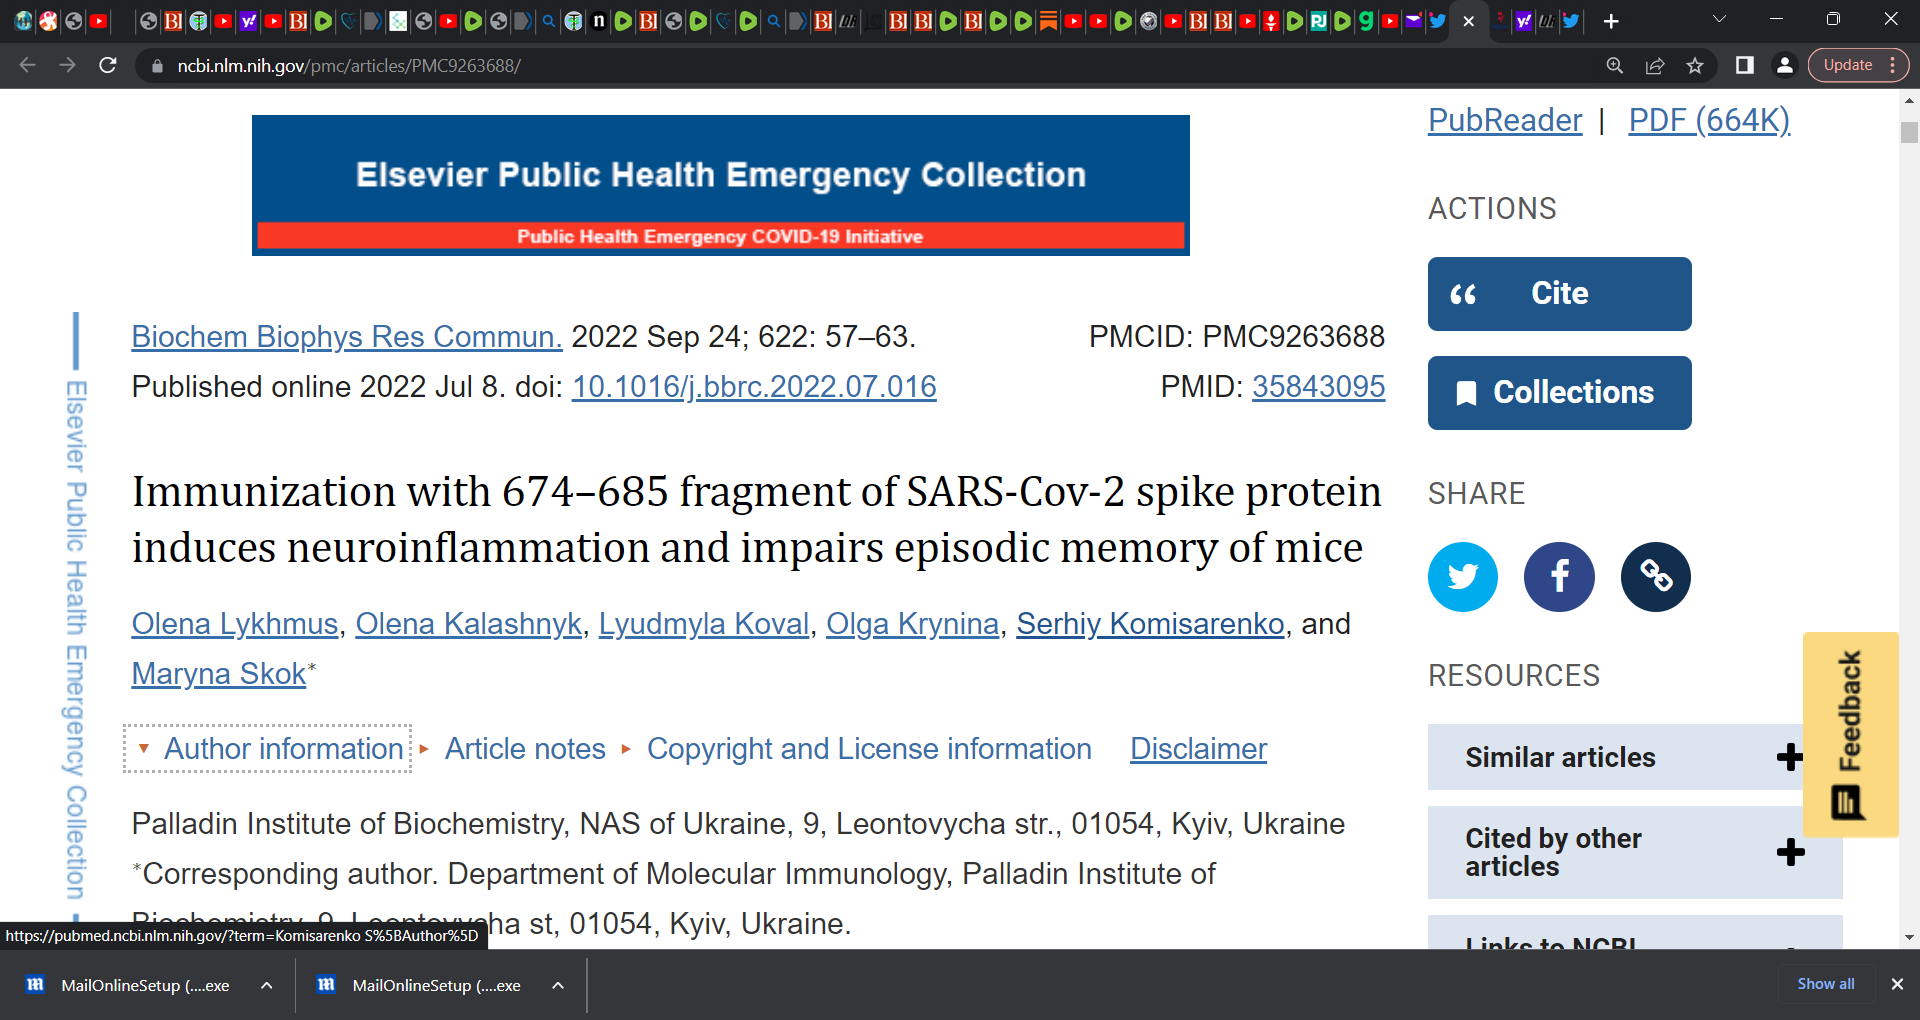The image size is (1920, 1020).
Task: Expand Similar articles resource panel
Action: [x=1635, y=757]
